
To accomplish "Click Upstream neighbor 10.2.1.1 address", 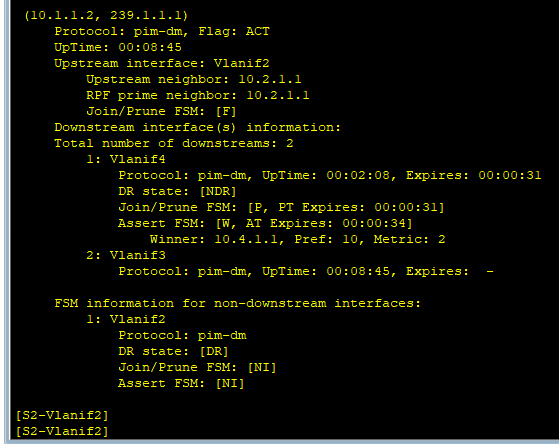I will pyautogui.click(x=270, y=79).
